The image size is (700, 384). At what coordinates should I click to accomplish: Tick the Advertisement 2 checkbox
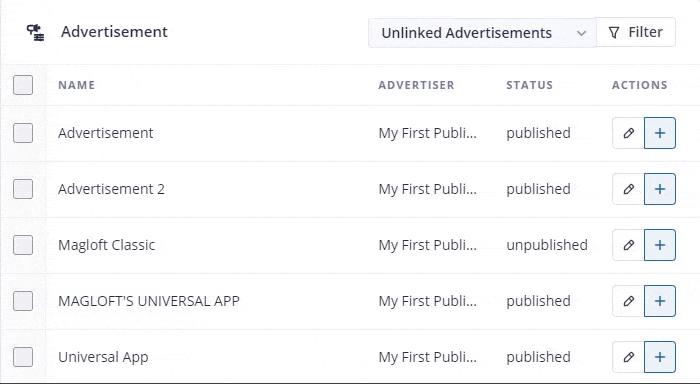point(23,189)
